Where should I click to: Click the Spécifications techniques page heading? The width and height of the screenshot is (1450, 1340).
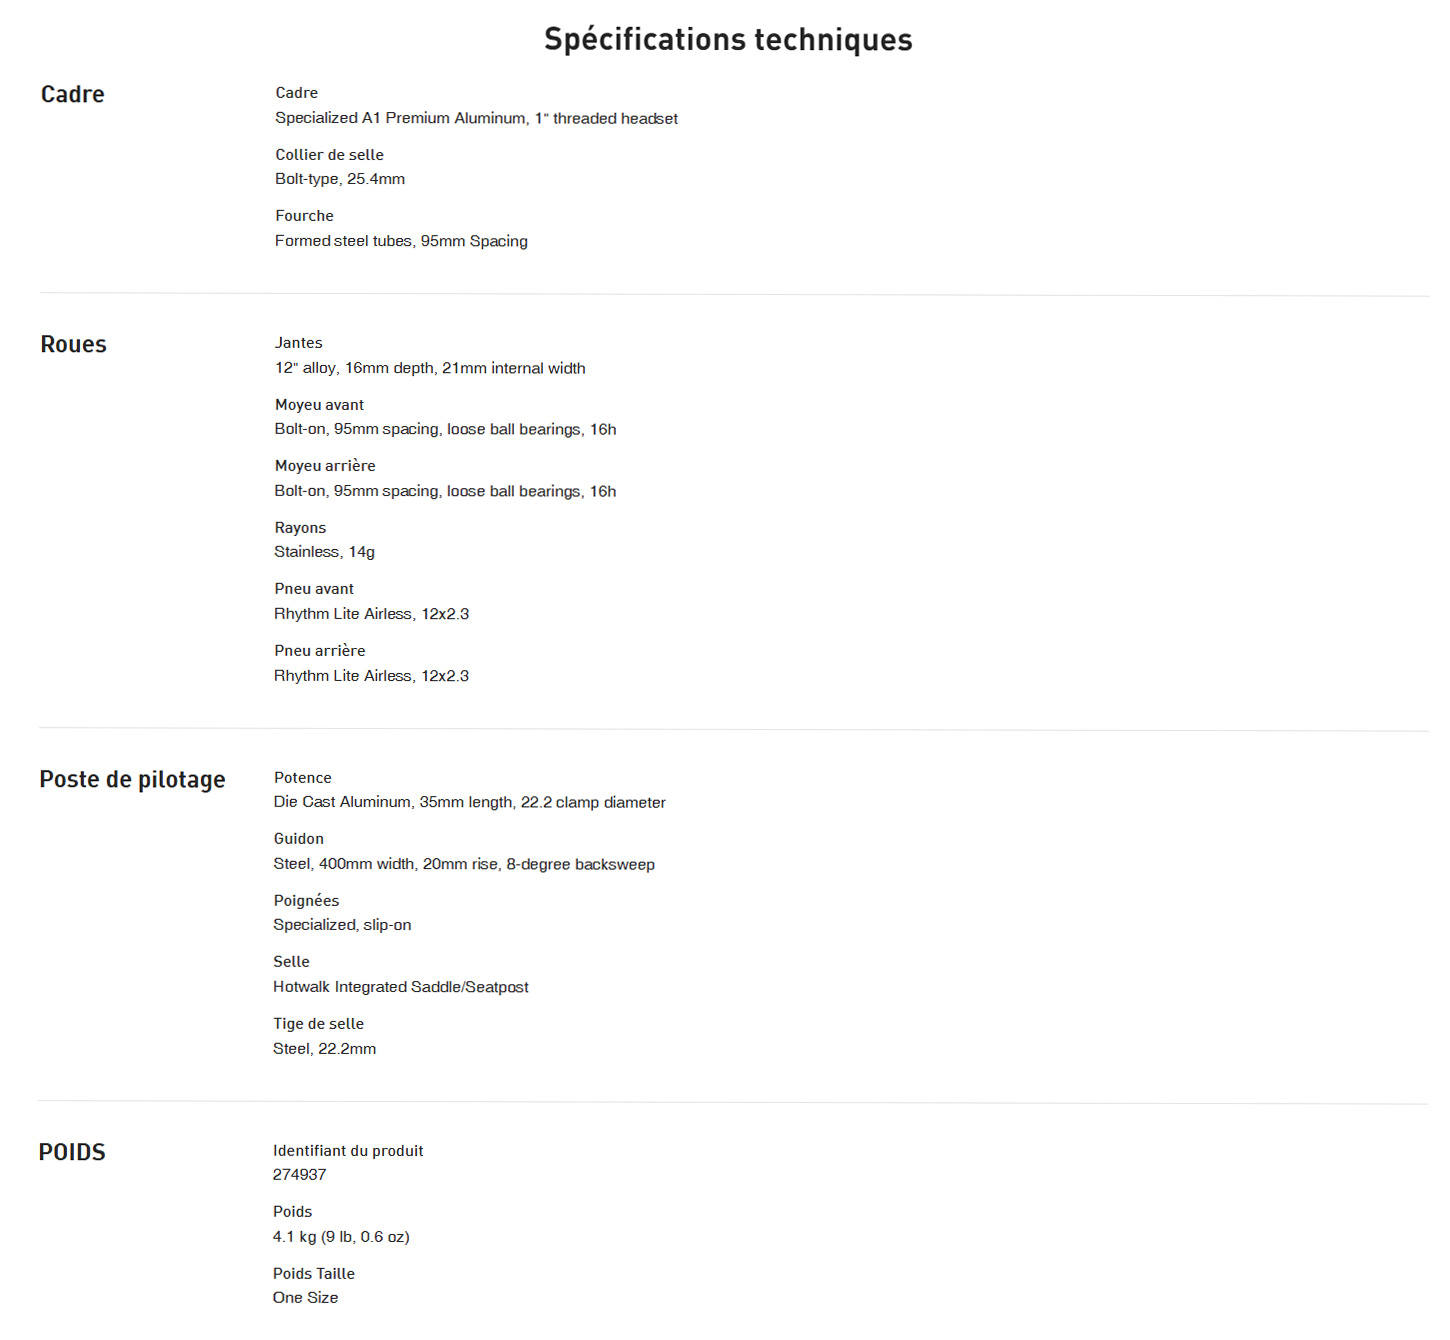click(x=728, y=39)
